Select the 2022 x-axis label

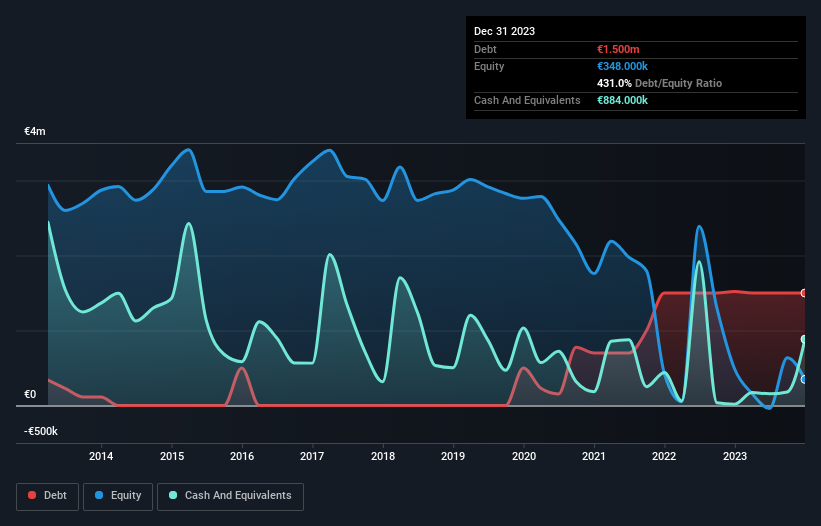click(664, 456)
